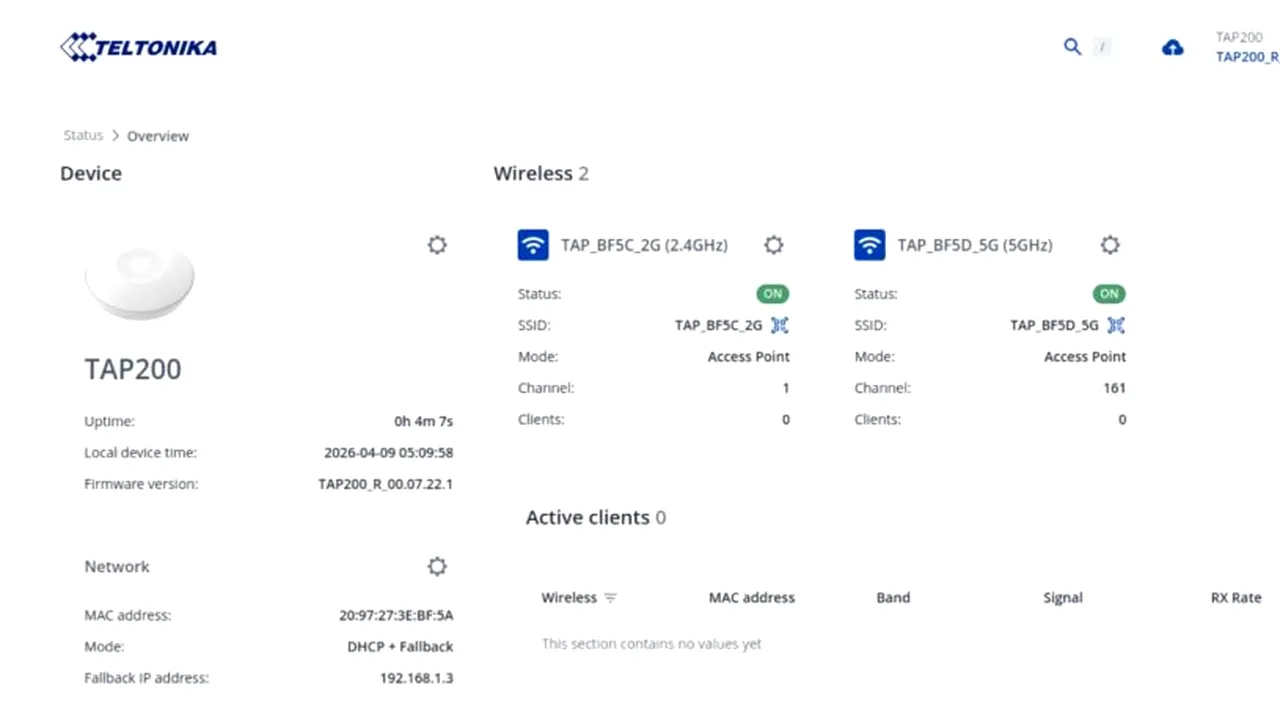Select firmware version TAP200_R_00.07.22.1
This screenshot has width=1280, height=720.
point(386,484)
